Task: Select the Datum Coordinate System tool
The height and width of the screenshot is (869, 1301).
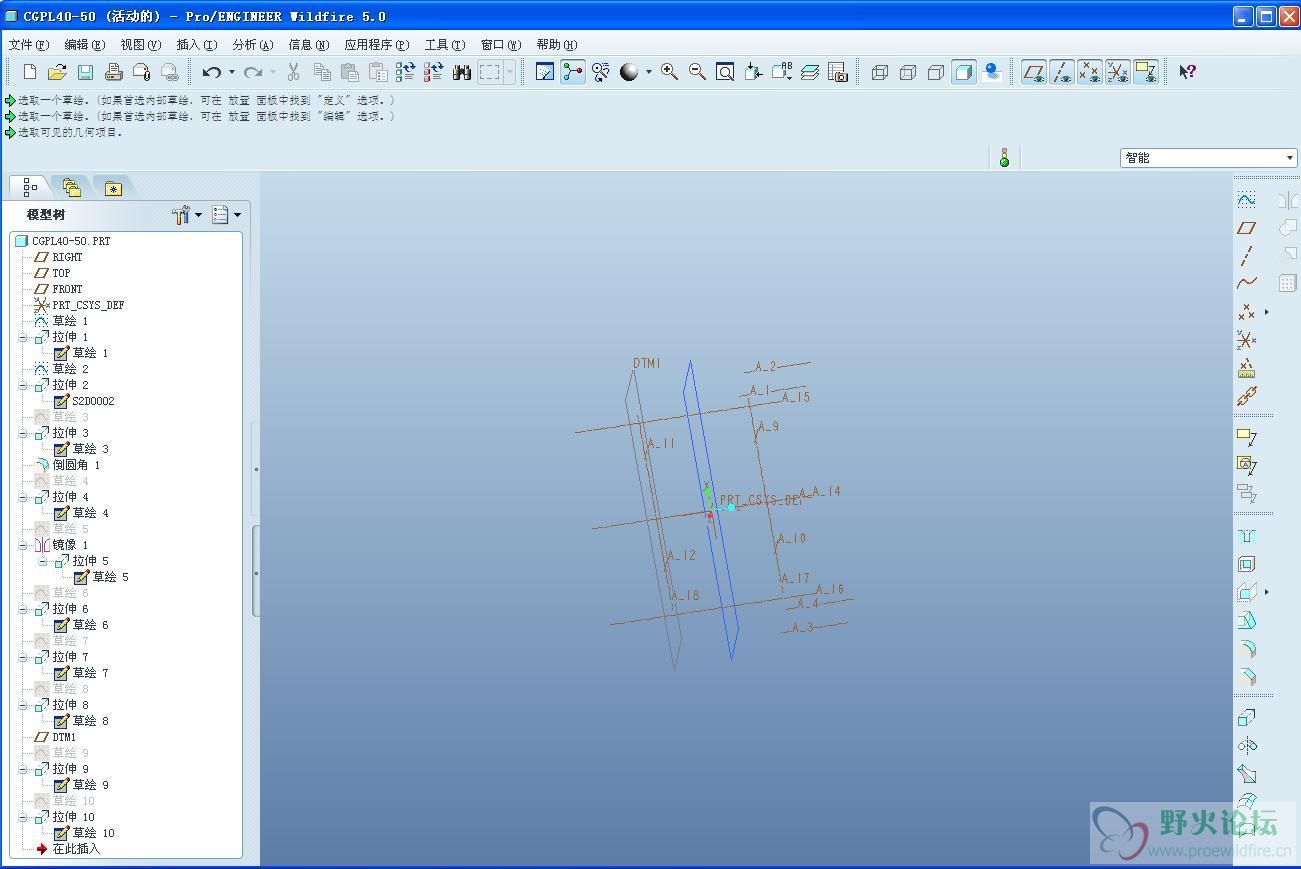Action: (1246, 340)
